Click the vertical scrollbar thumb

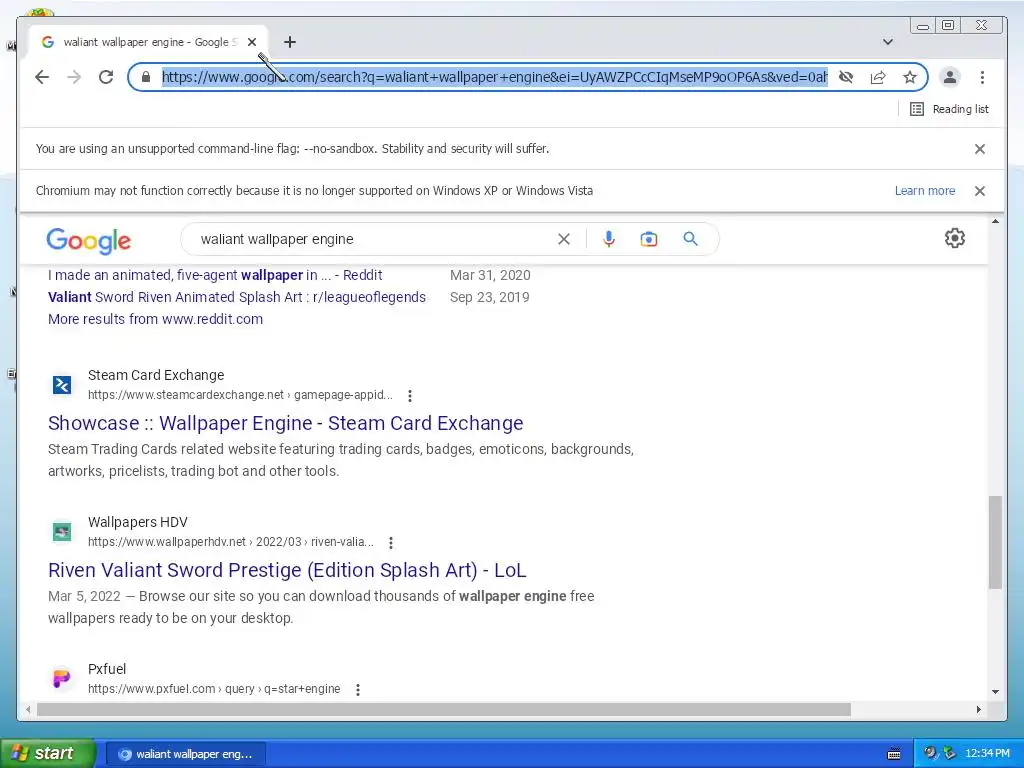click(995, 543)
